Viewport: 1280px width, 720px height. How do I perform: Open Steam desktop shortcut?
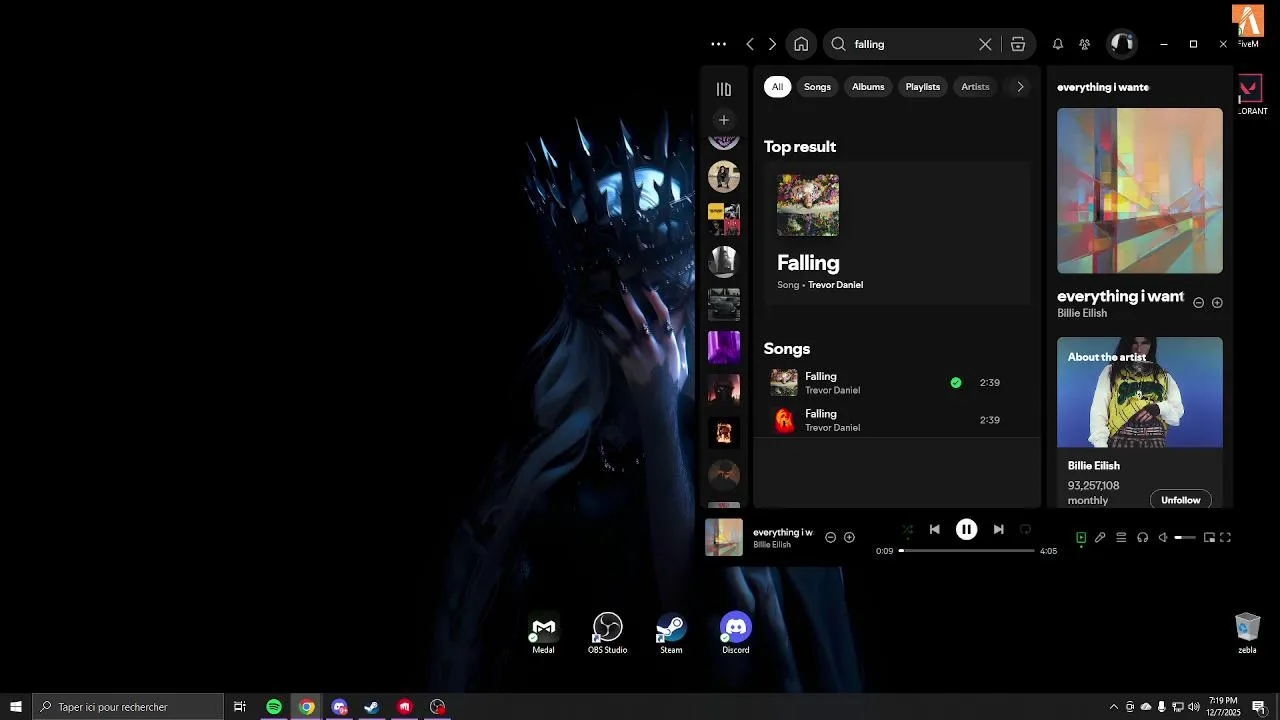(671, 634)
